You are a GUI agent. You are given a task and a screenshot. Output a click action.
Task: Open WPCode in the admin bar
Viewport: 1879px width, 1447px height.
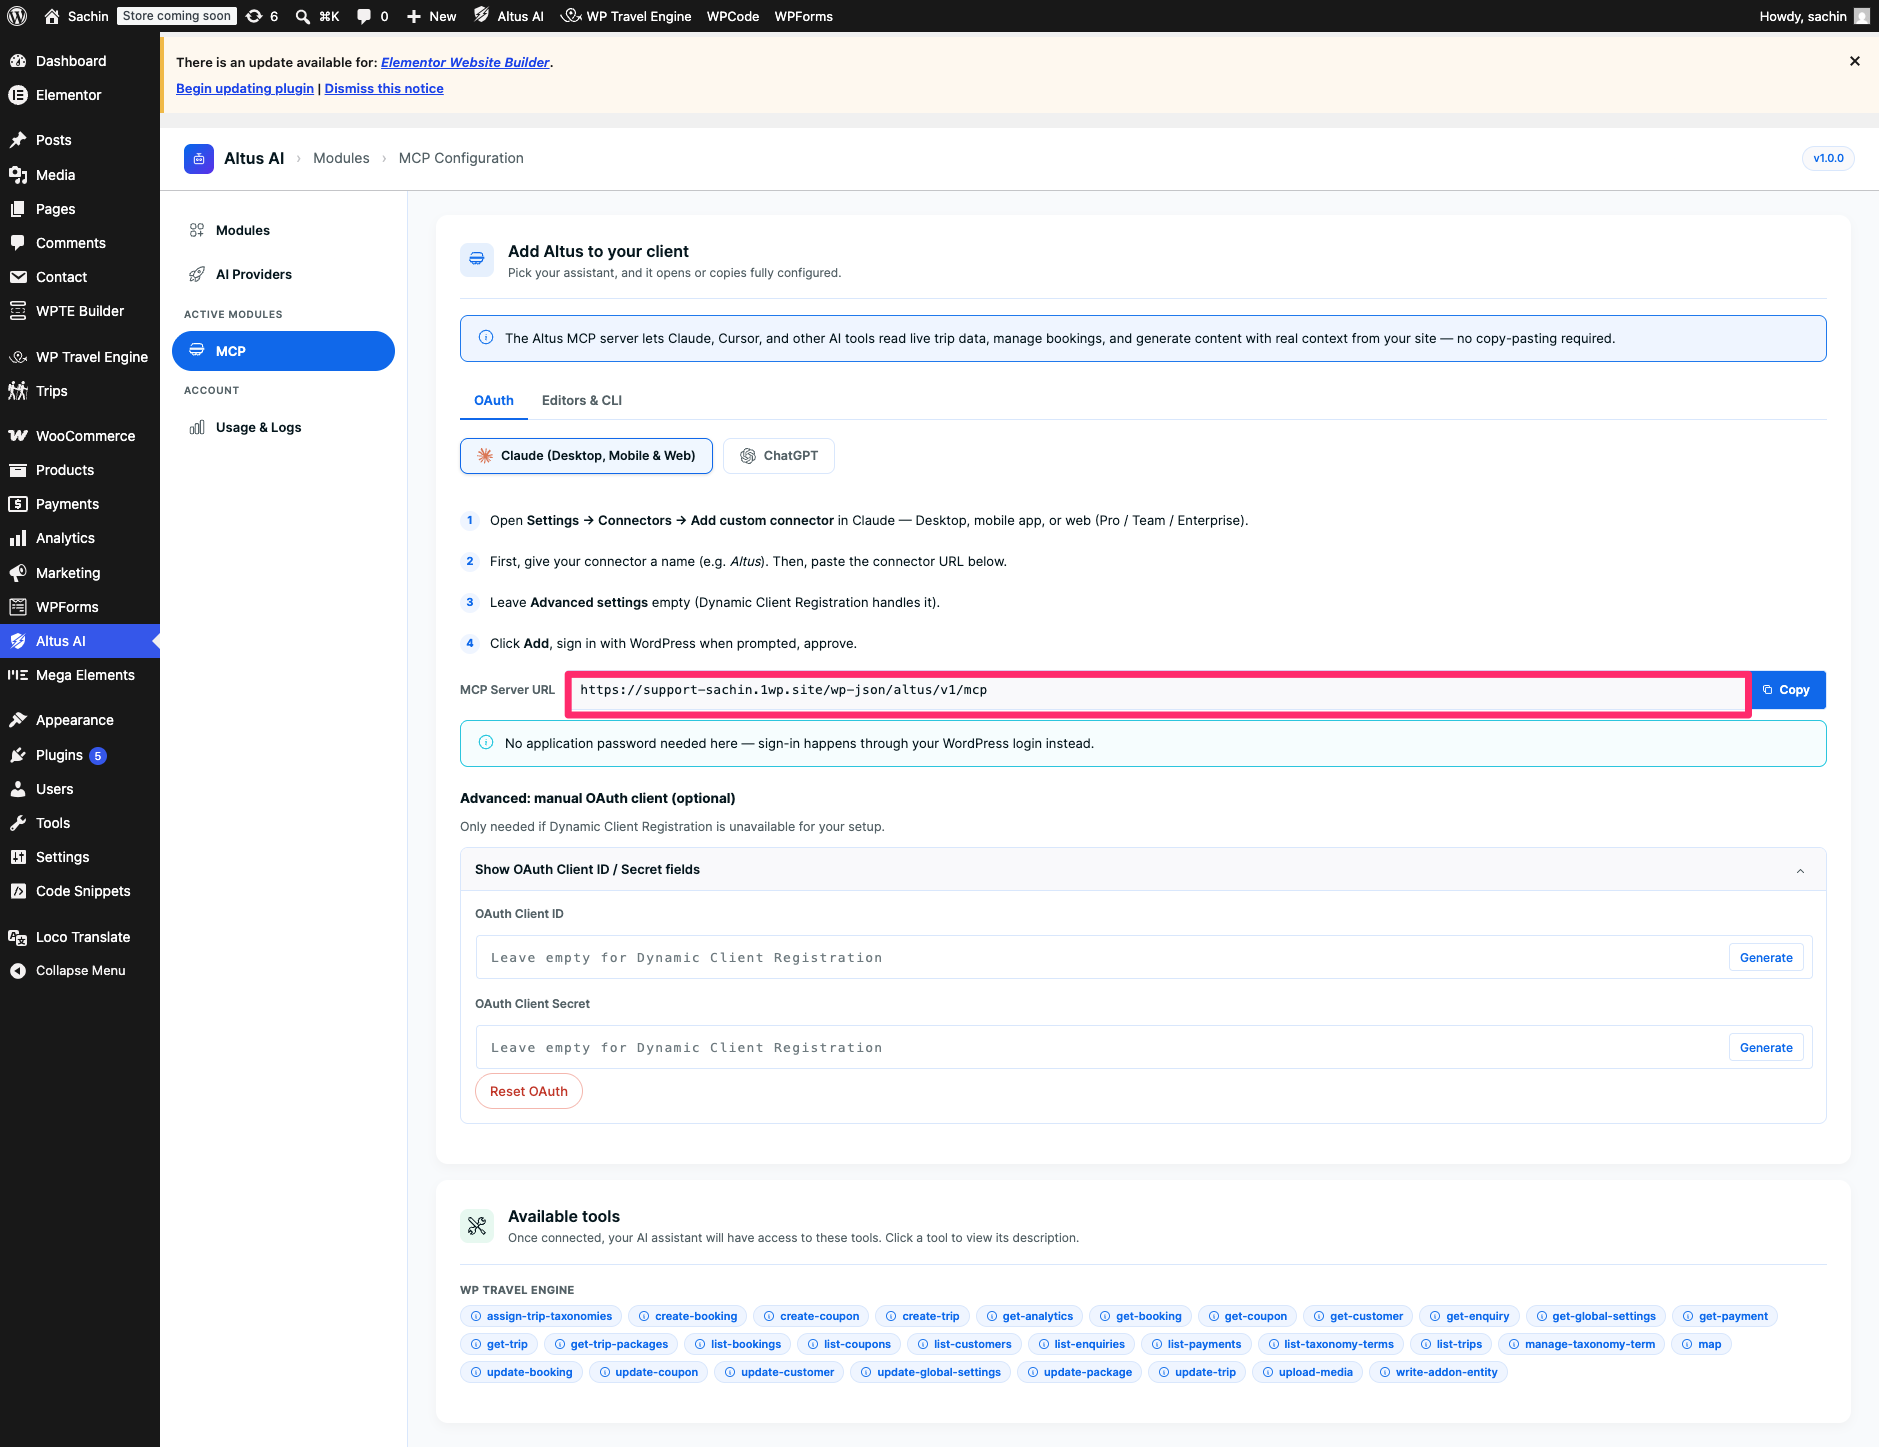[x=733, y=16]
